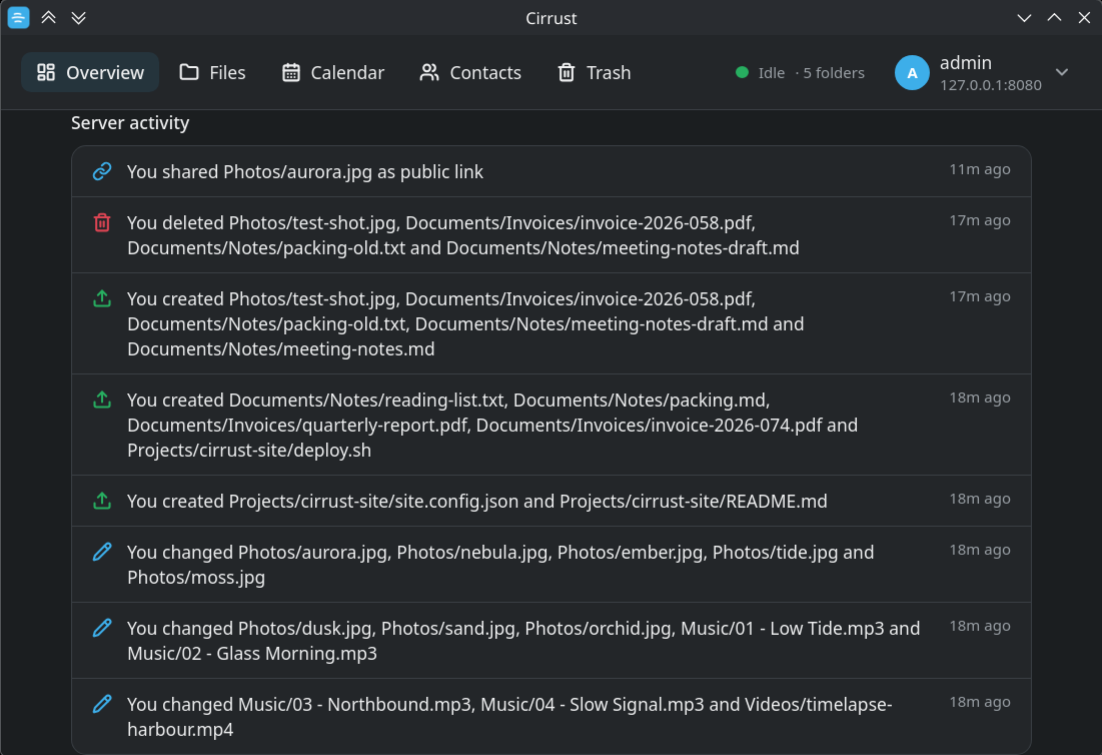Open the Overview tab
1102x755 pixels.
(90, 72)
